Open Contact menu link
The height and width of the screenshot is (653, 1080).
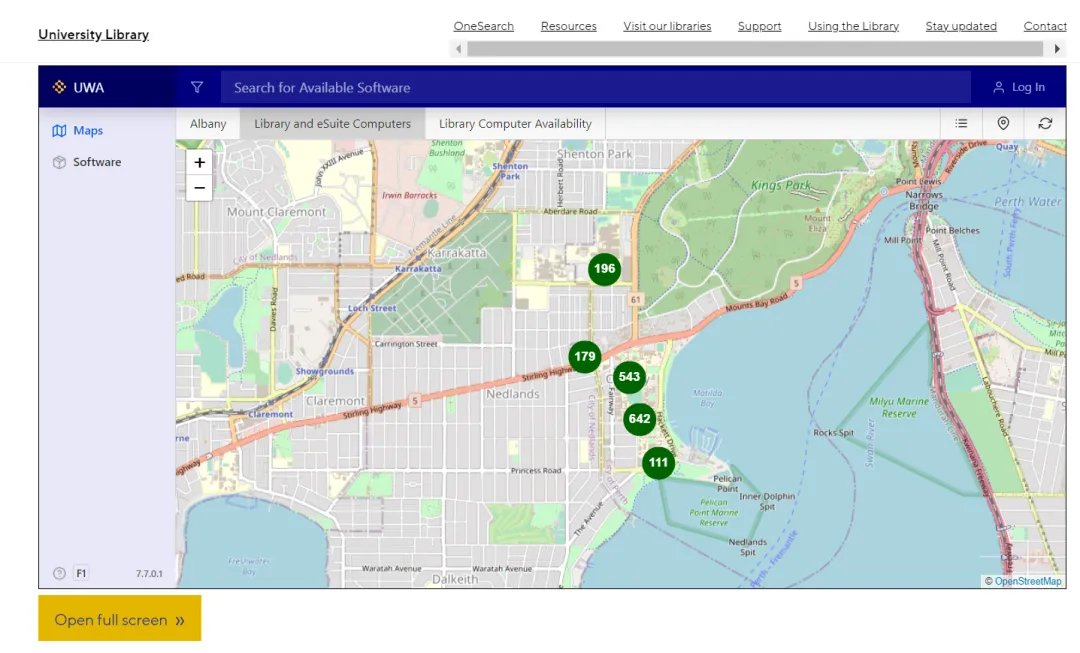1044,26
